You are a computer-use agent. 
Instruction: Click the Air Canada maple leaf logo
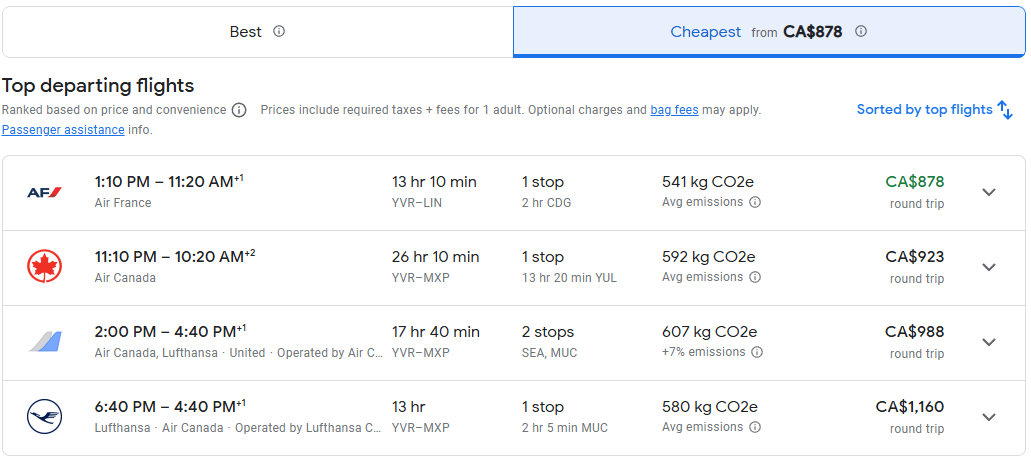[x=44, y=267]
